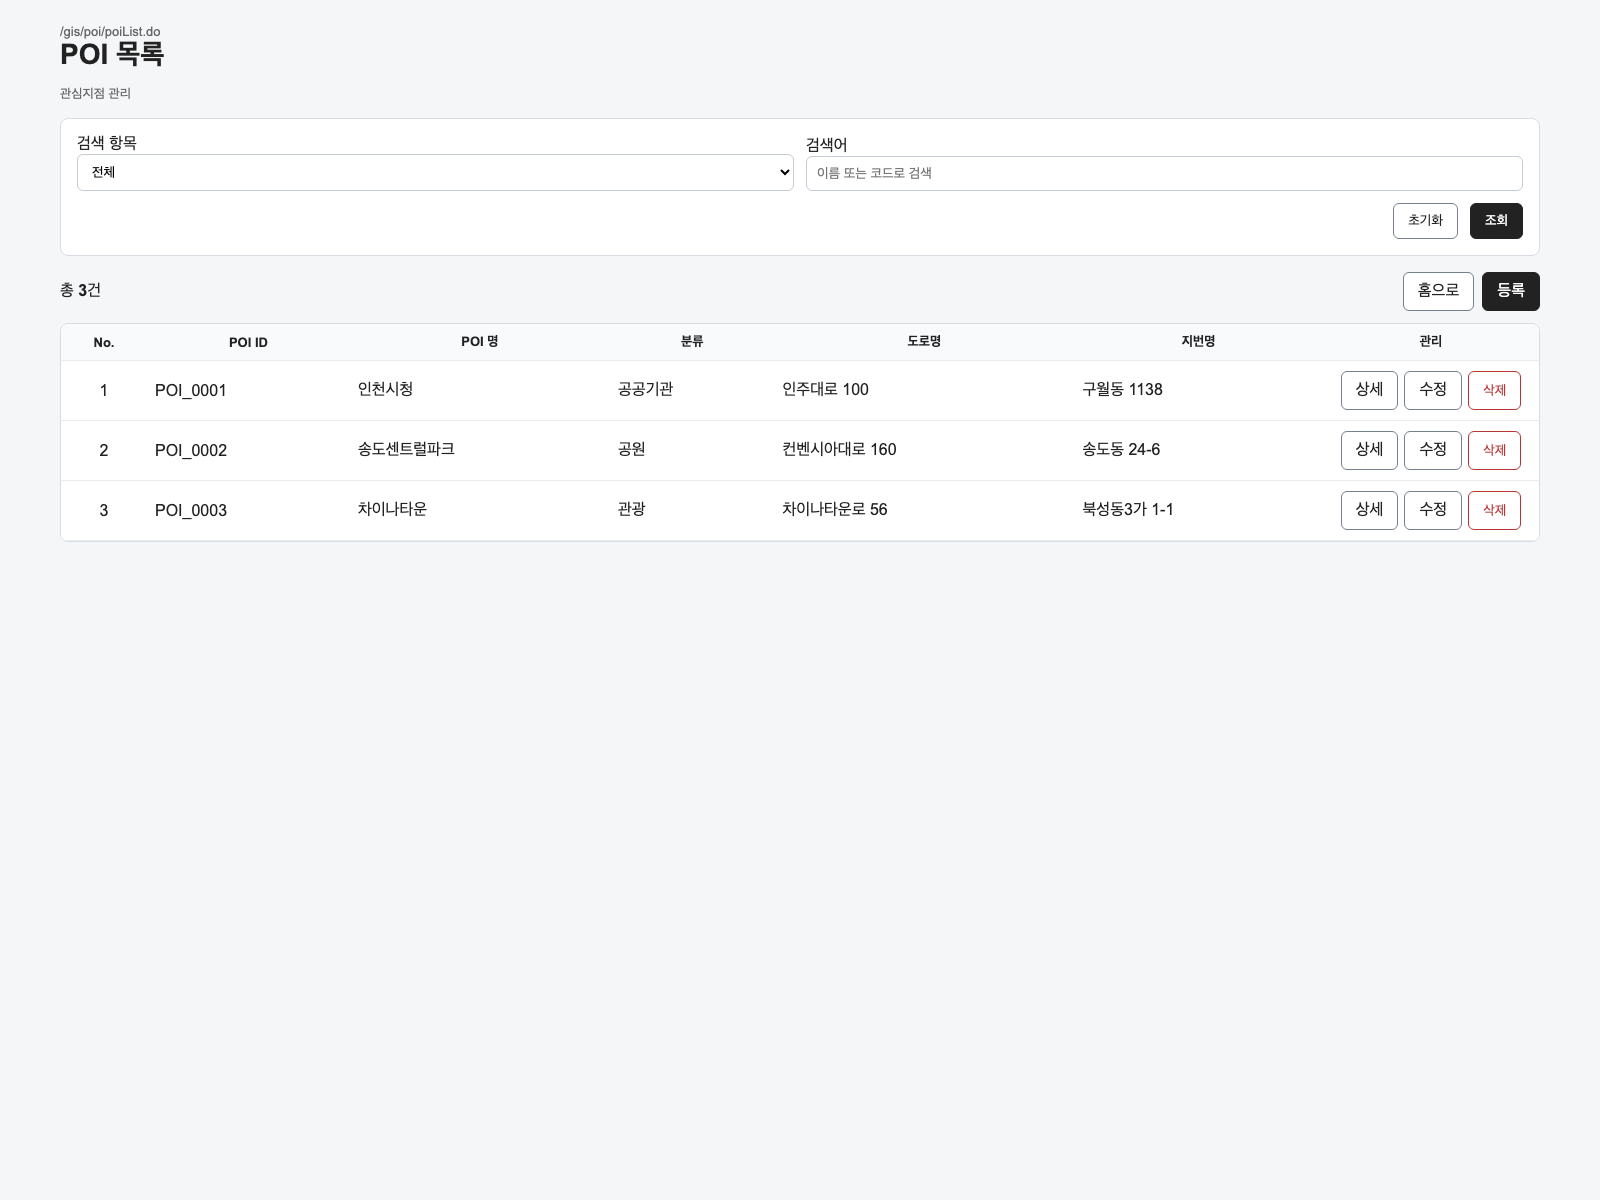The image size is (1600, 1200).
Task: Click the 총 3건 total count text
Action: pyautogui.click(x=80, y=290)
